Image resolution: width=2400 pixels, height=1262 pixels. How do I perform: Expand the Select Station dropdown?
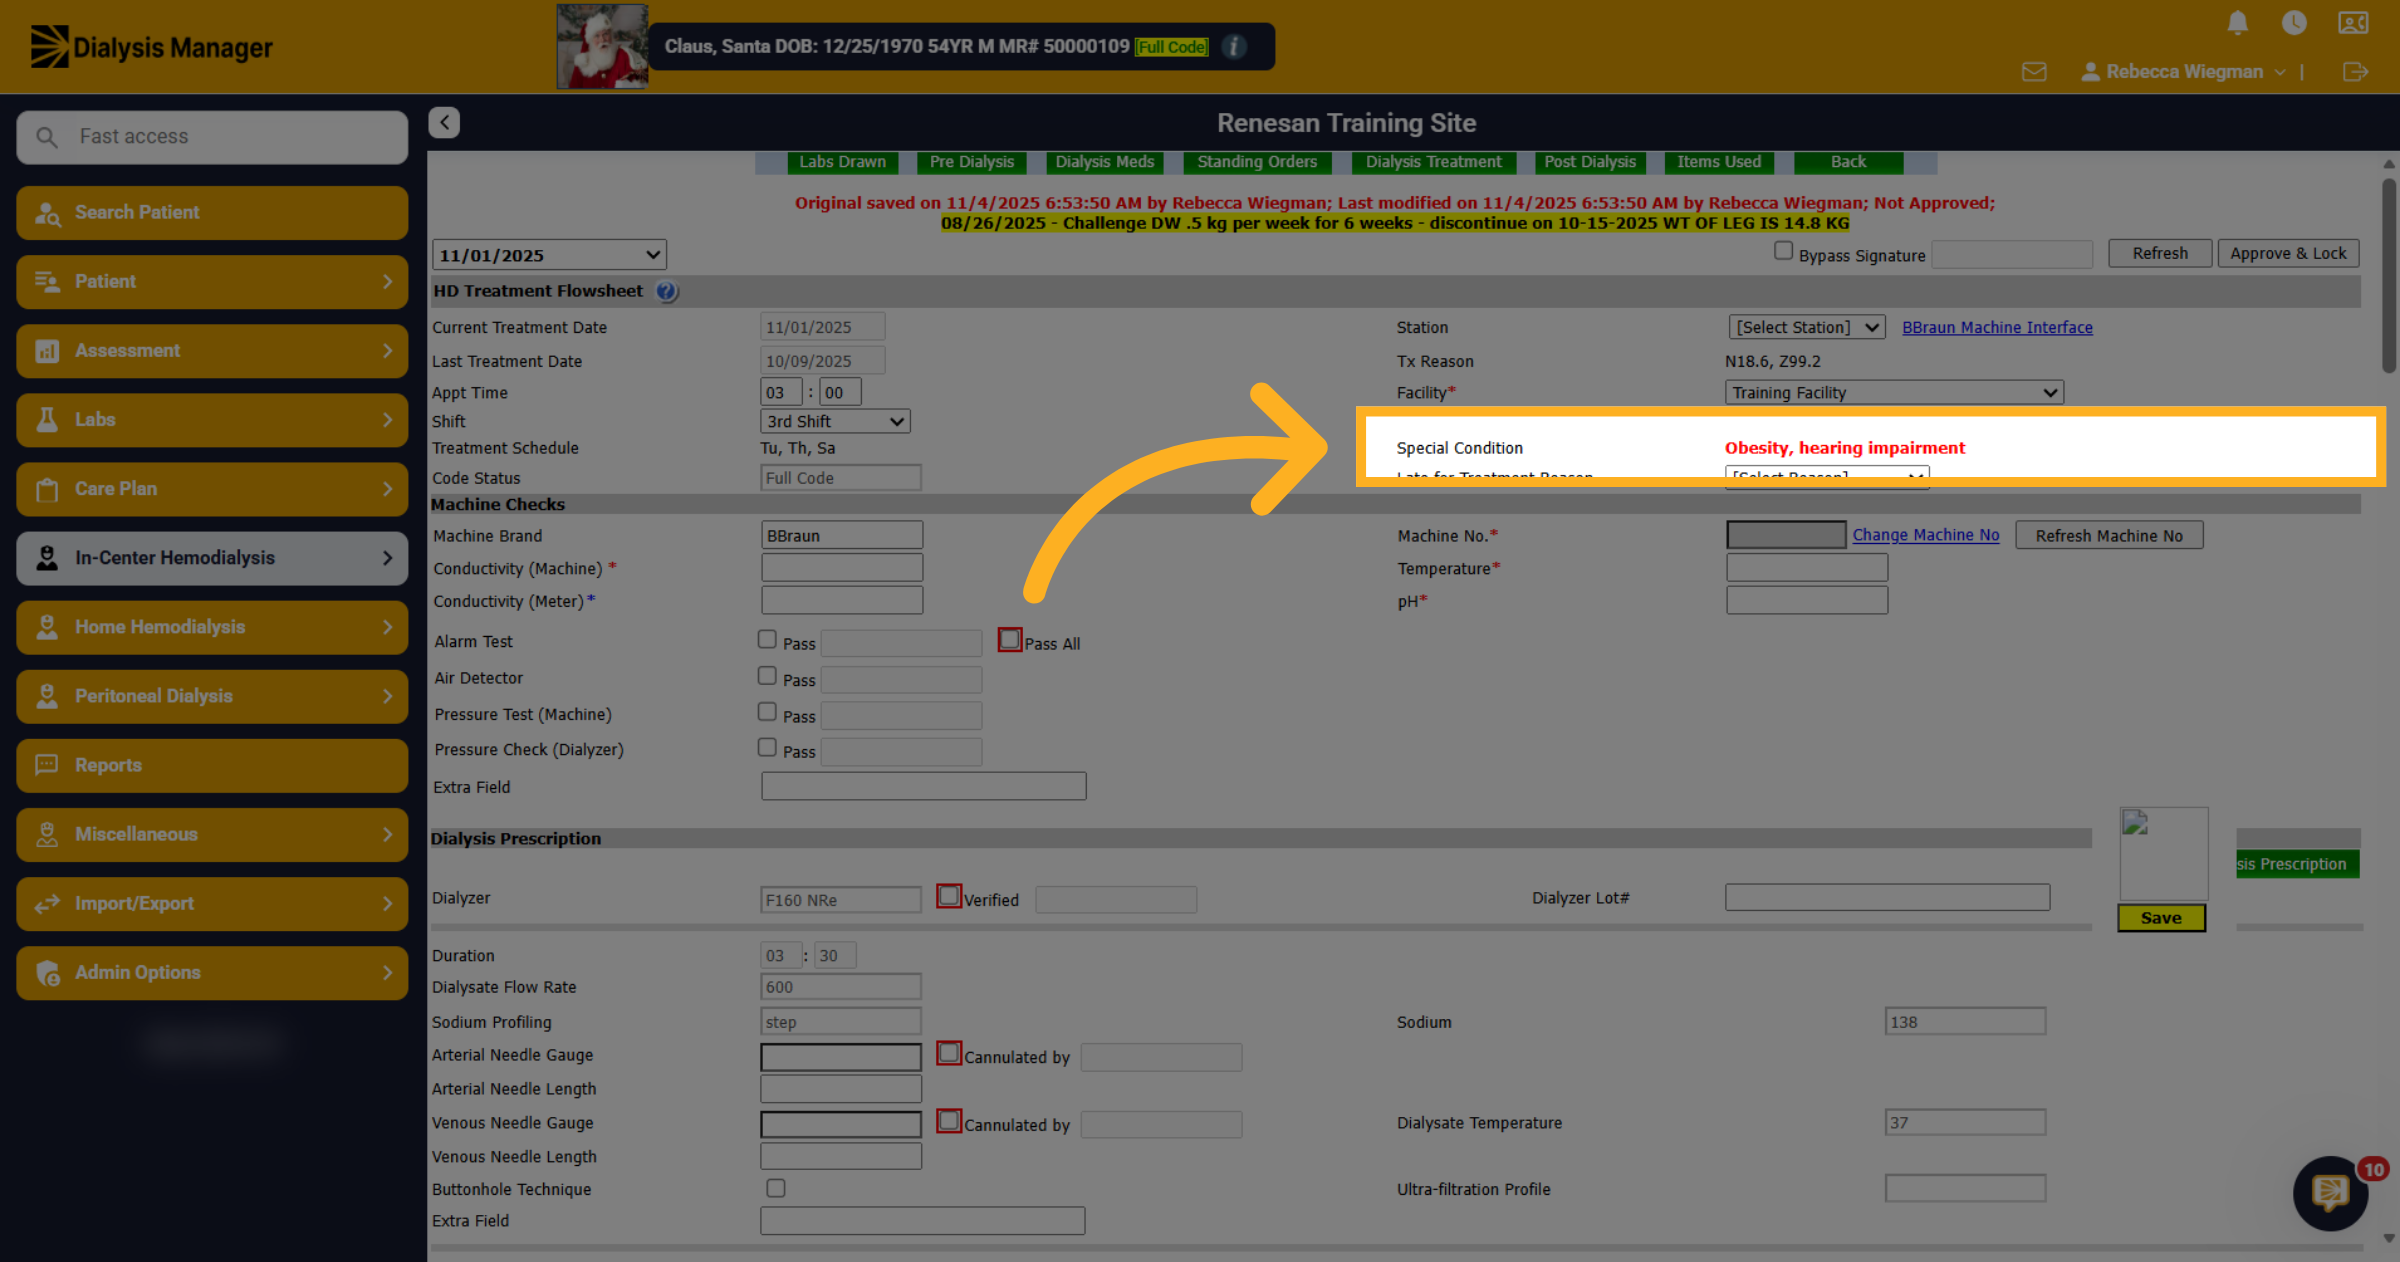point(1806,327)
